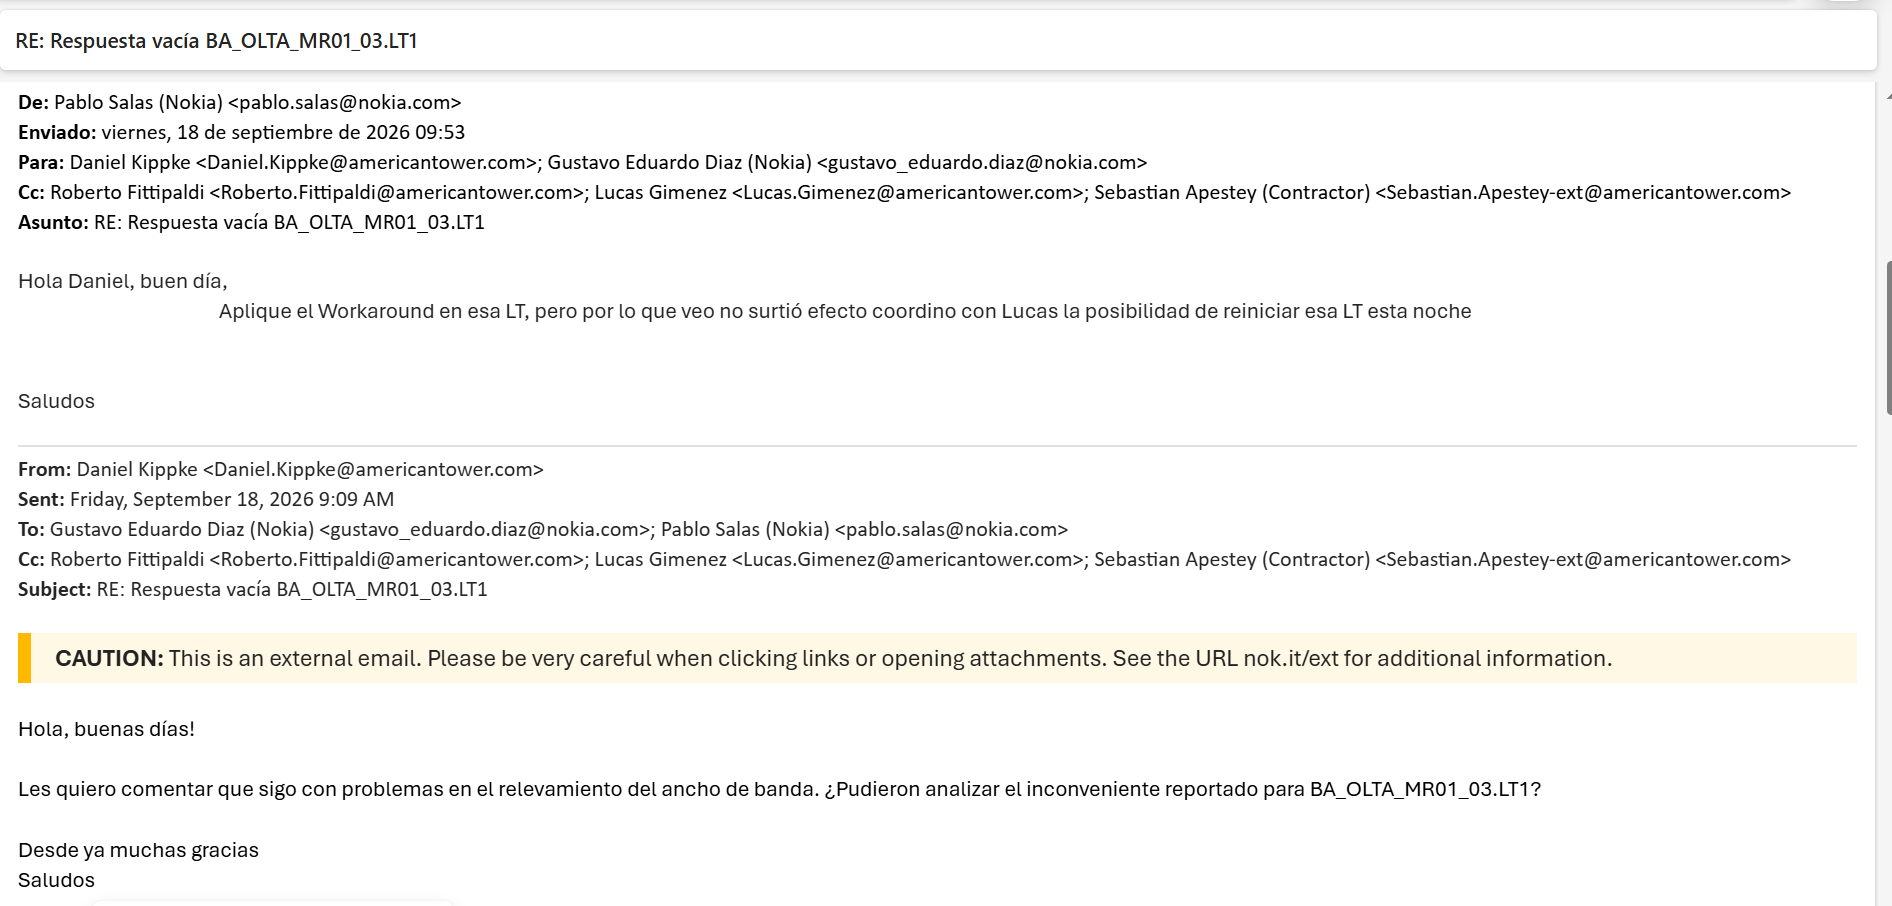Click the email subject title at top
This screenshot has width=1892, height=906.
(216, 41)
